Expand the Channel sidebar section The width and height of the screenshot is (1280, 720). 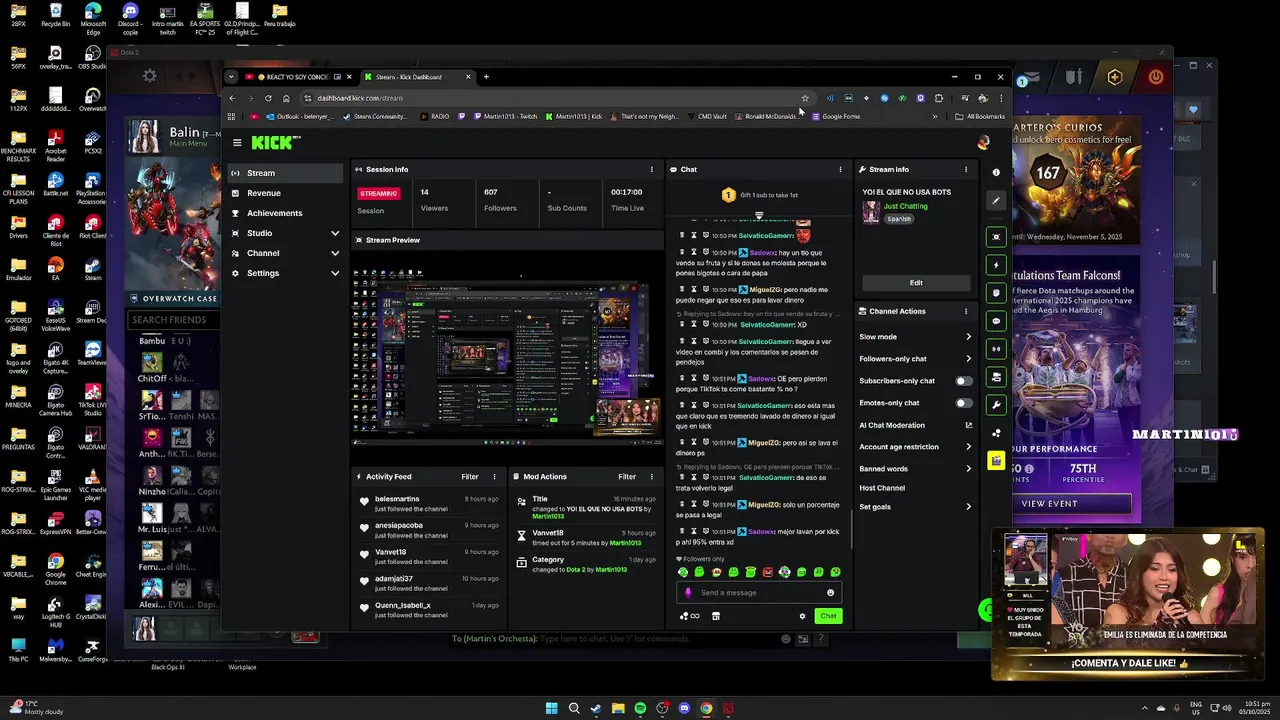click(286, 253)
